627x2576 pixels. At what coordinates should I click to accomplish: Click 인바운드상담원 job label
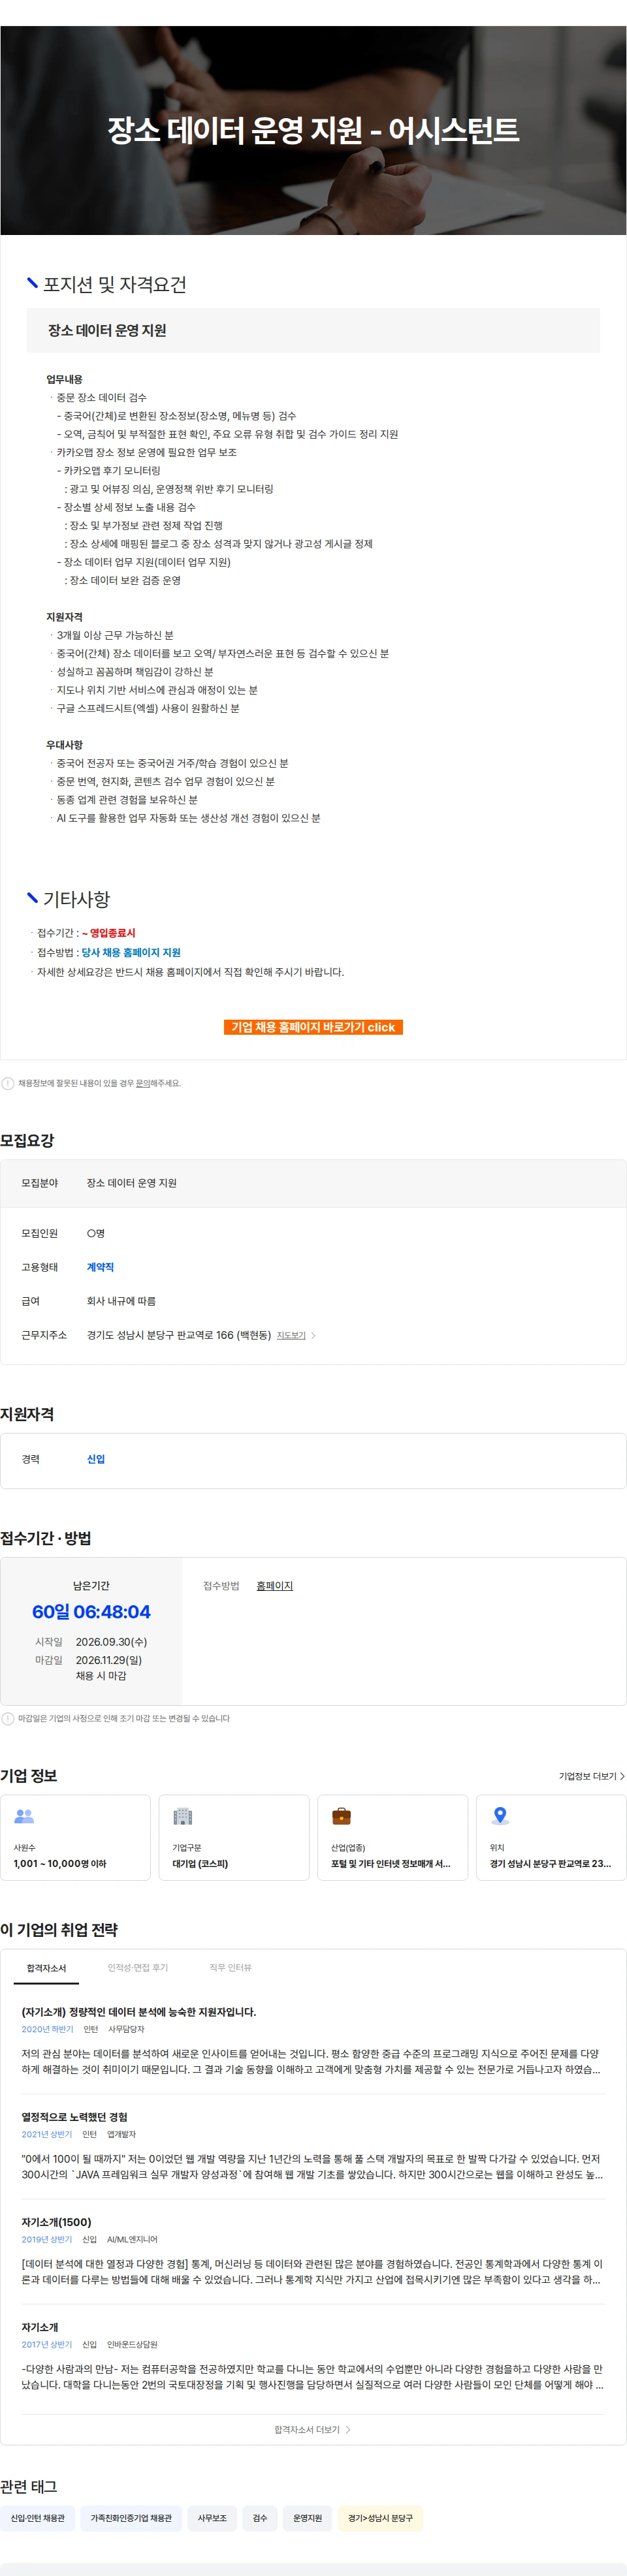[132, 2344]
